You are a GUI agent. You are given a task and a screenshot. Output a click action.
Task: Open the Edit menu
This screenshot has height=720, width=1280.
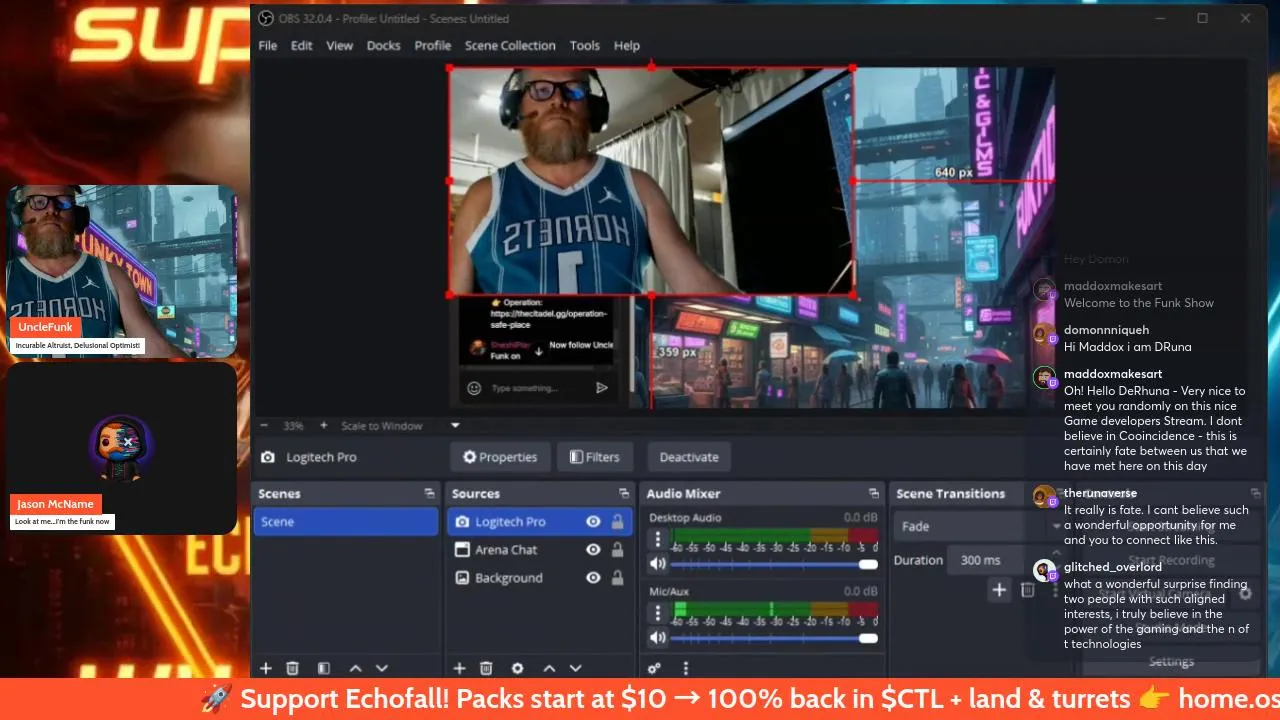(302, 46)
